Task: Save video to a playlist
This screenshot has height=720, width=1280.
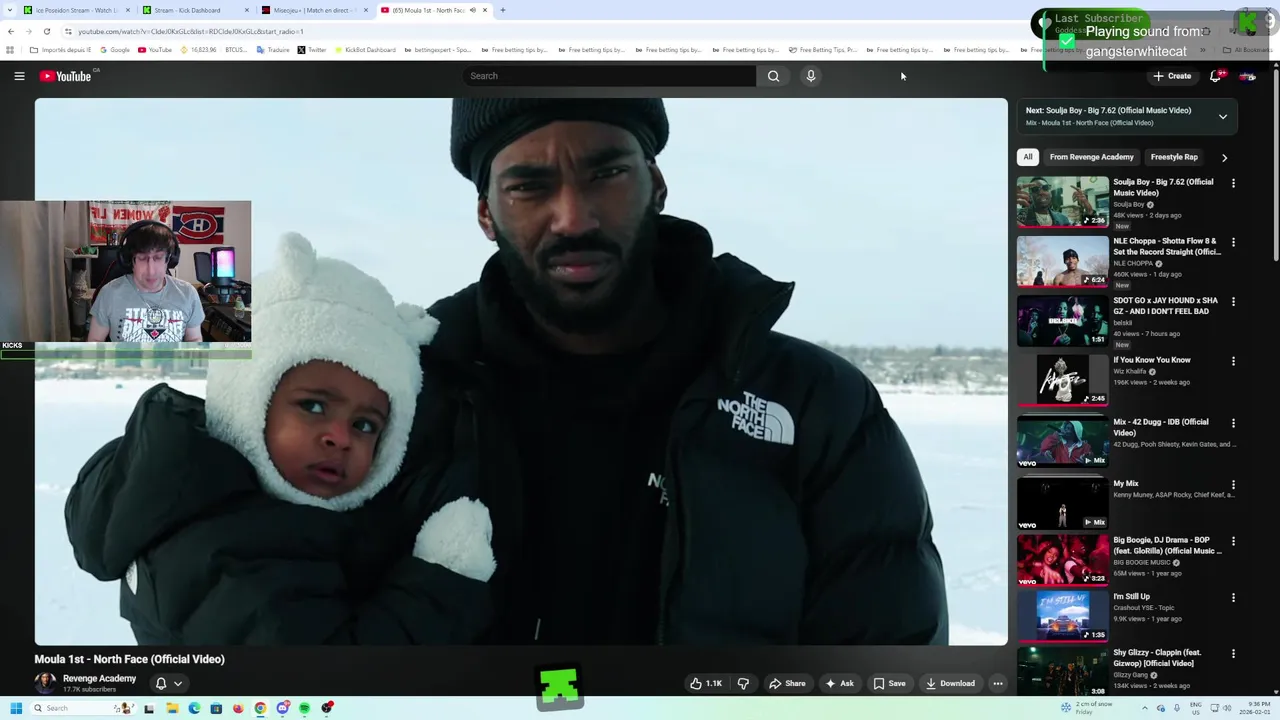Action: coord(890,684)
